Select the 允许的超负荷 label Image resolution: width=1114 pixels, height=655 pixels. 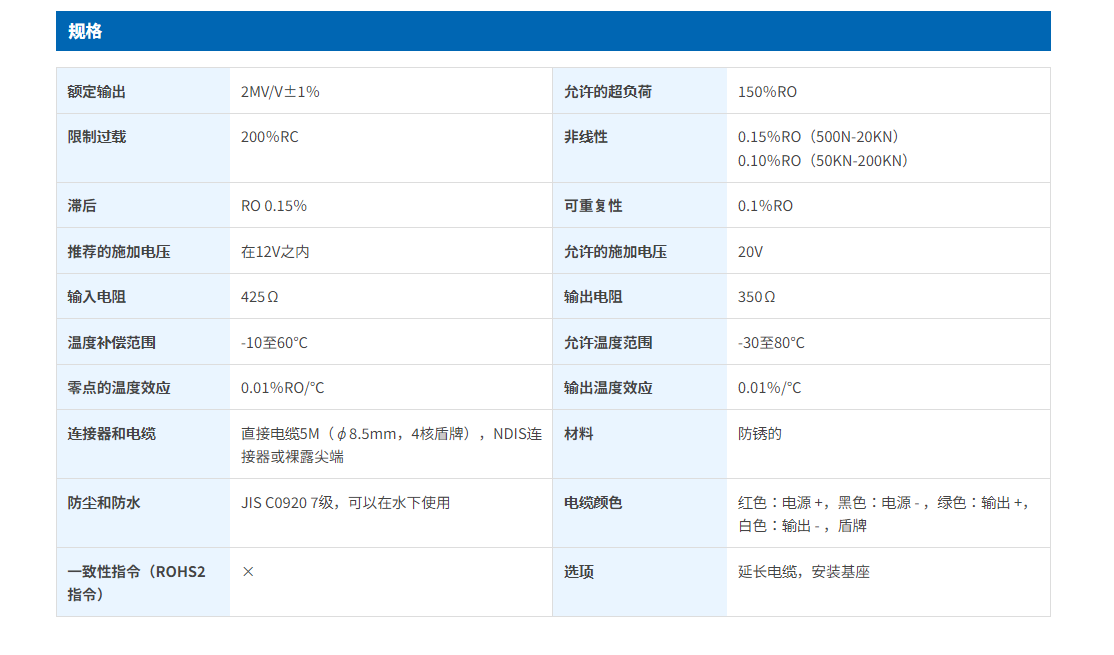pos(607,92)
